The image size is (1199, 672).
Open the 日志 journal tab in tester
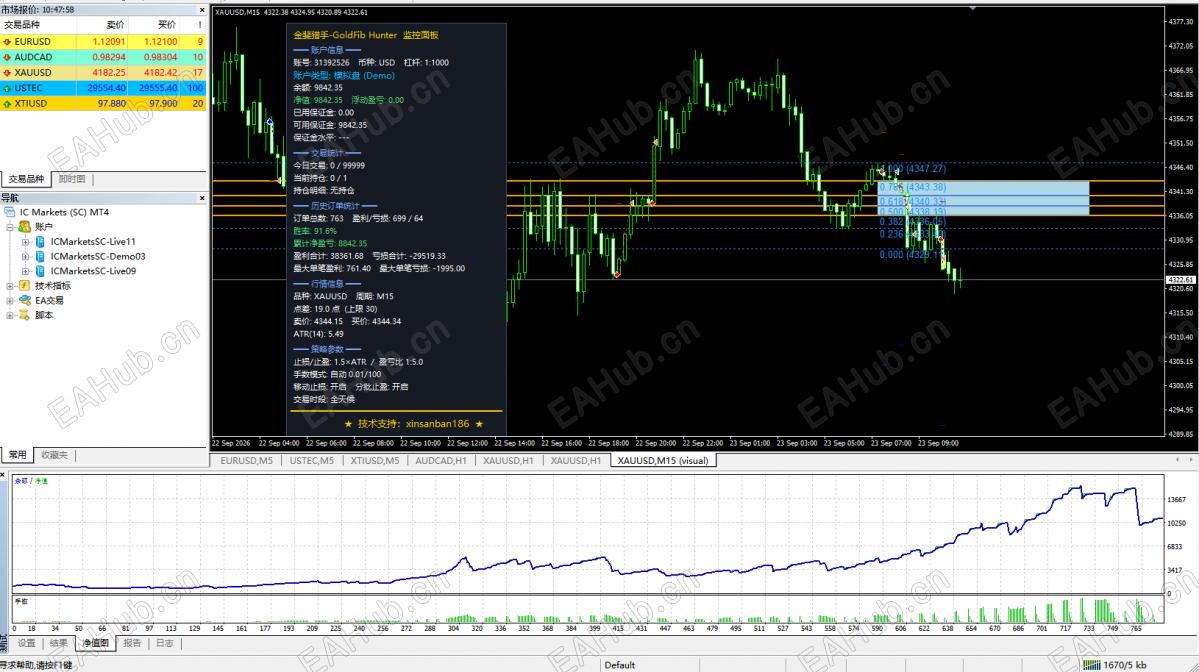click(x=164, y=644)
